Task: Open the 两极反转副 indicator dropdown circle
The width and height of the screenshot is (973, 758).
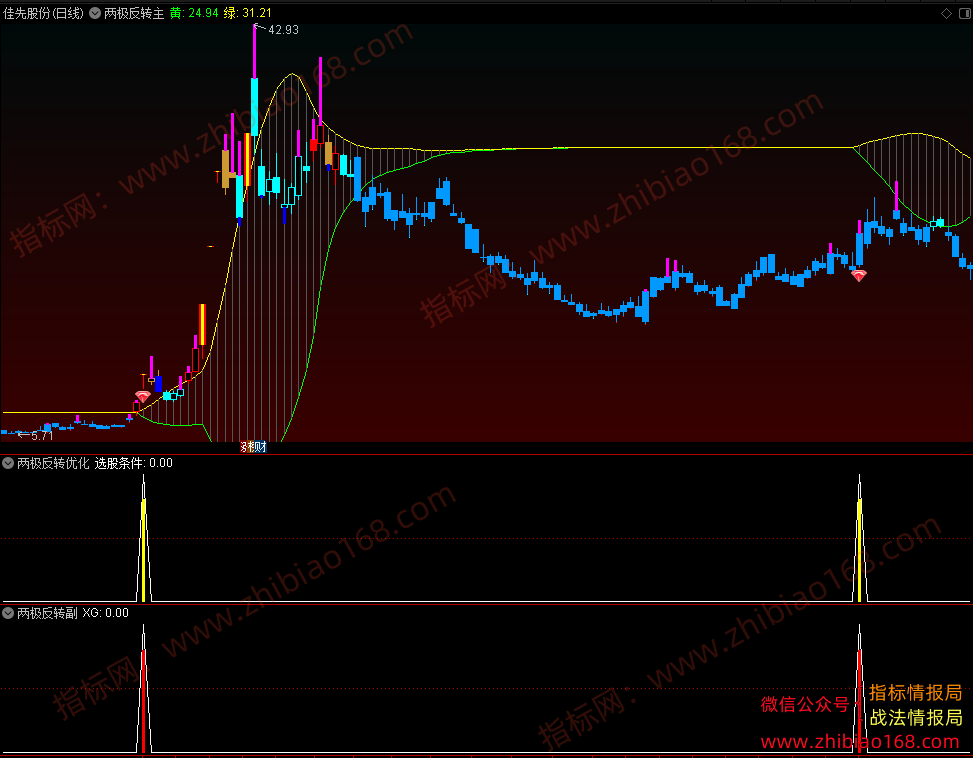Action: tap(8, 613)
